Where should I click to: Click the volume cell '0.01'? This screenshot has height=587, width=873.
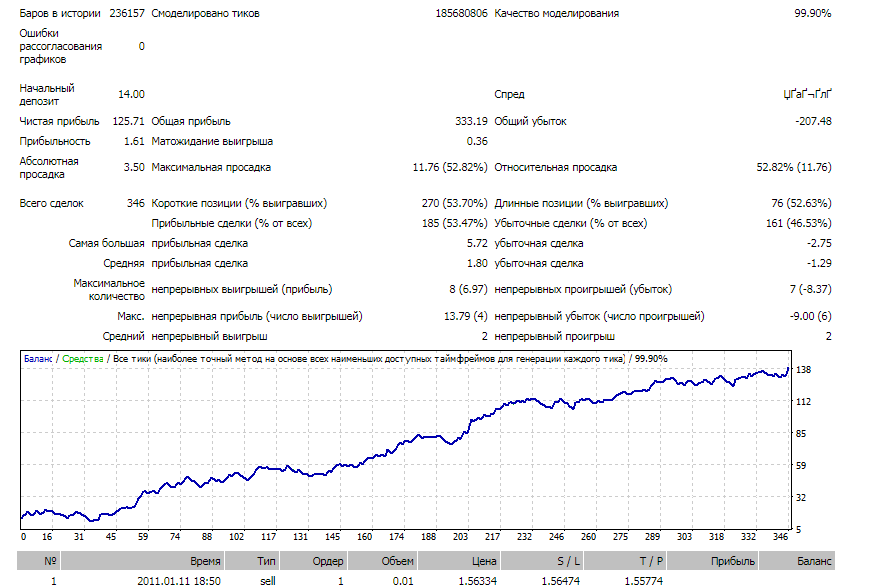pos(403,581)
